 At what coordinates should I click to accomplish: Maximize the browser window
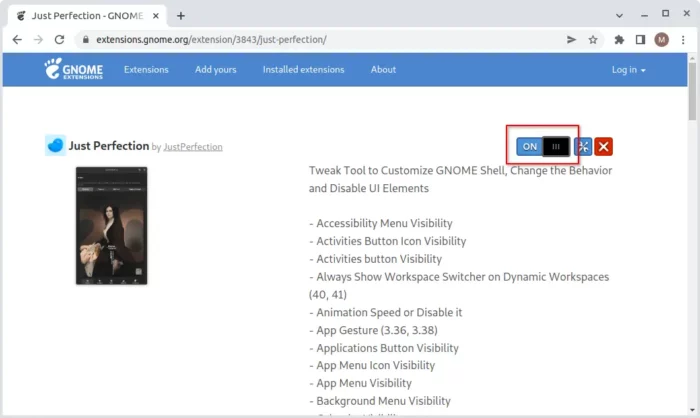(665, 14)
